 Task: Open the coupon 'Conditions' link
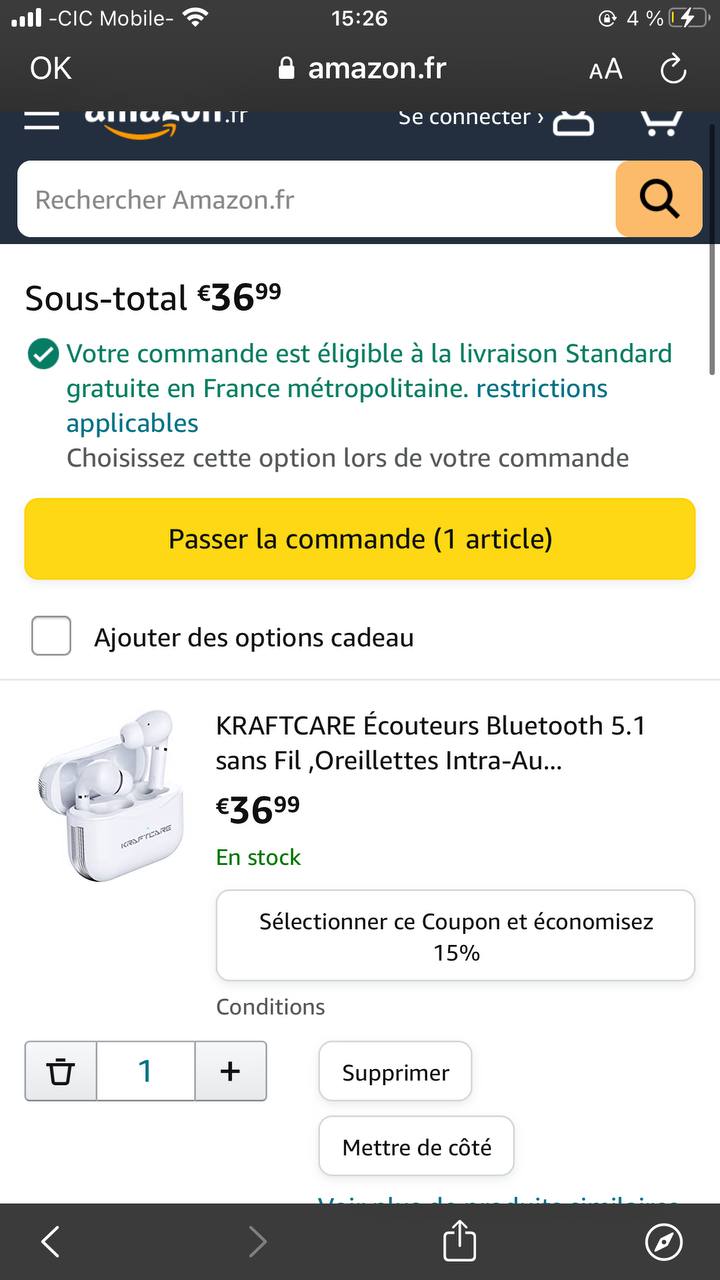[x=270, y=1007]
